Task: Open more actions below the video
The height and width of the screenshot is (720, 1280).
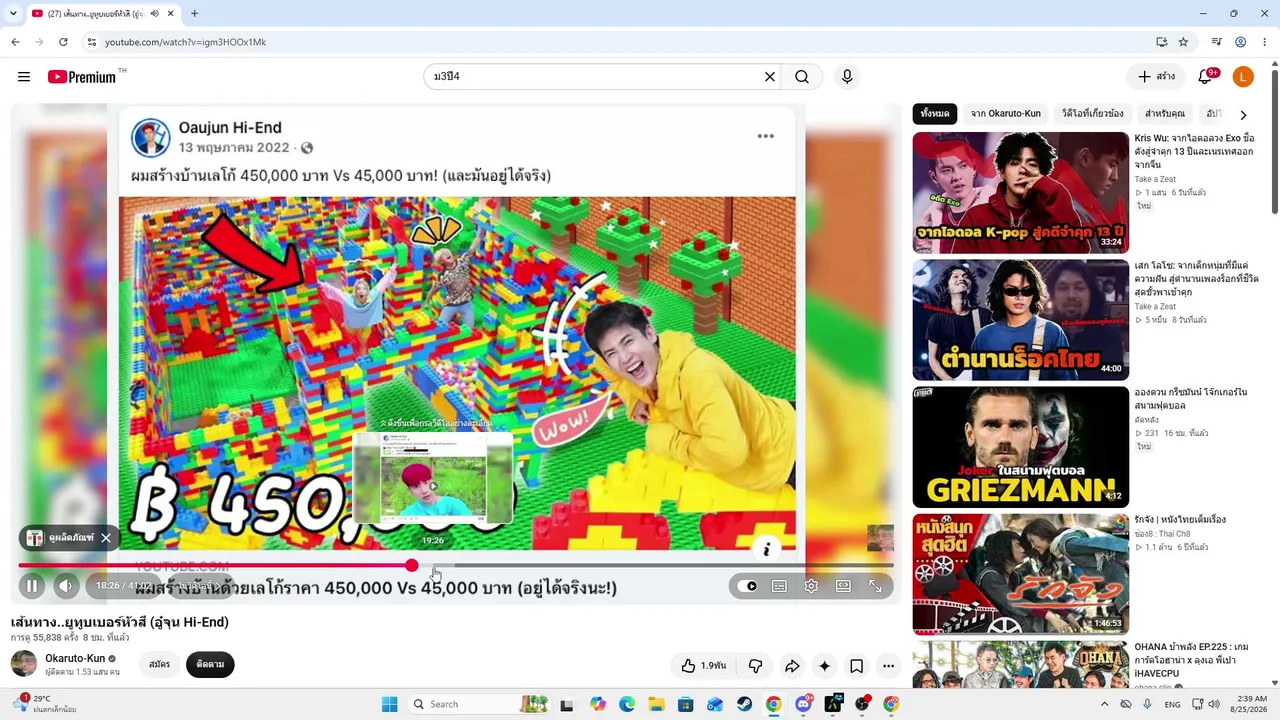Action: (888, 666)
